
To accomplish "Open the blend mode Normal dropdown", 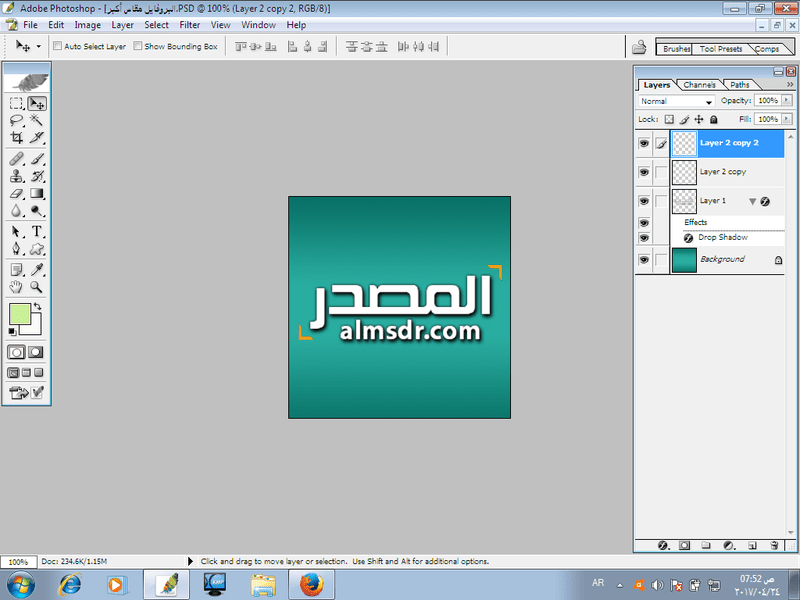I will [677, 101].
